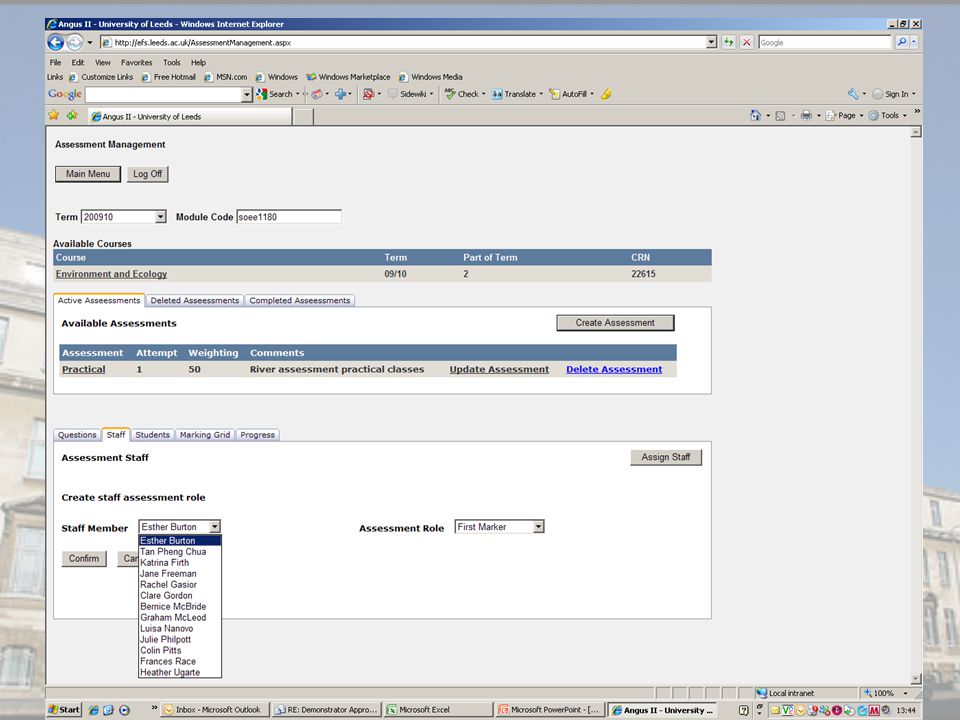Open the Favorites menu
The height and width of the screenshot is (720, 960).
click(x=137, y=62)
